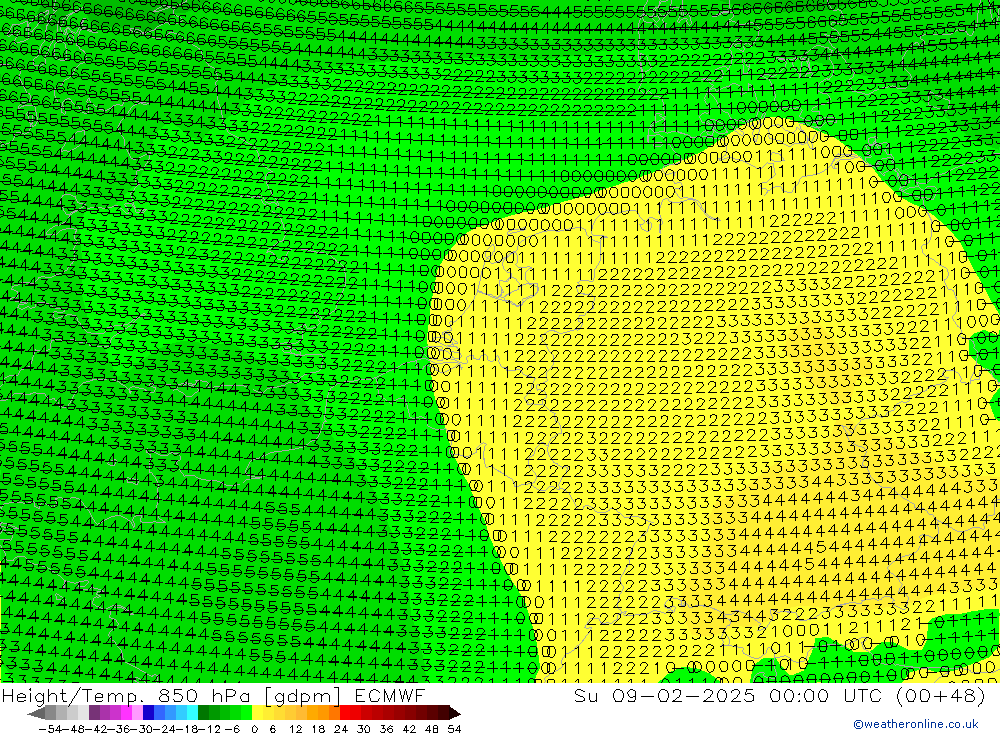The height and width of the screenshot is (733, 1000).
Task: Open the weatheronline.co.uk copyright link
Action: [916, 723]
